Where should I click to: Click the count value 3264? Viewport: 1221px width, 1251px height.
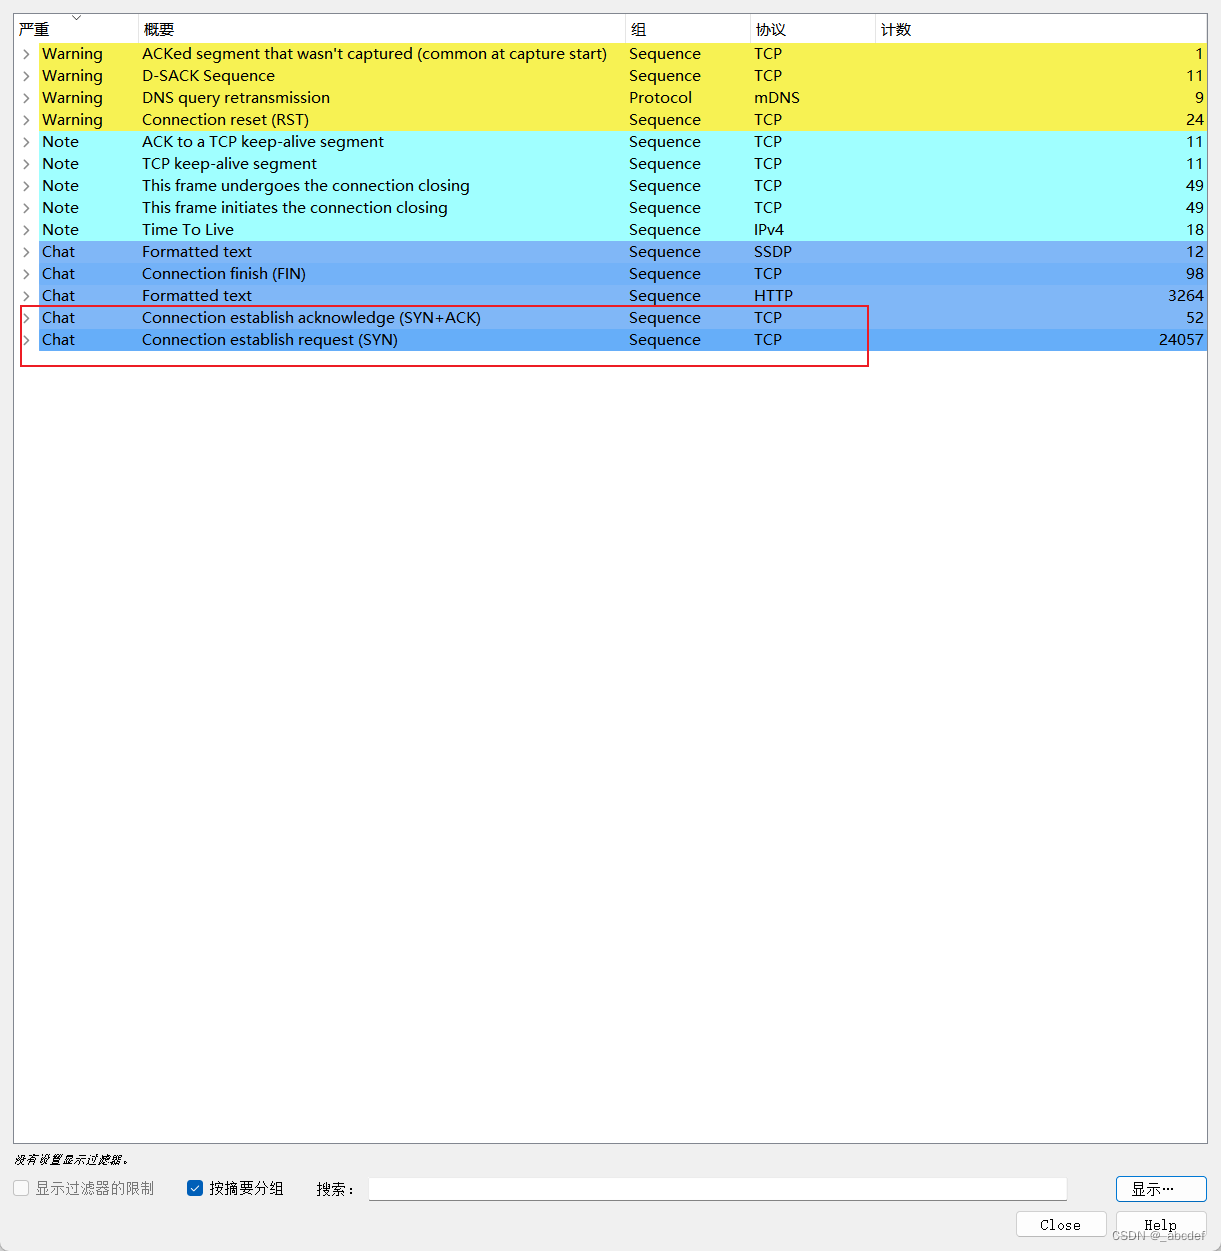[1186, 296]
